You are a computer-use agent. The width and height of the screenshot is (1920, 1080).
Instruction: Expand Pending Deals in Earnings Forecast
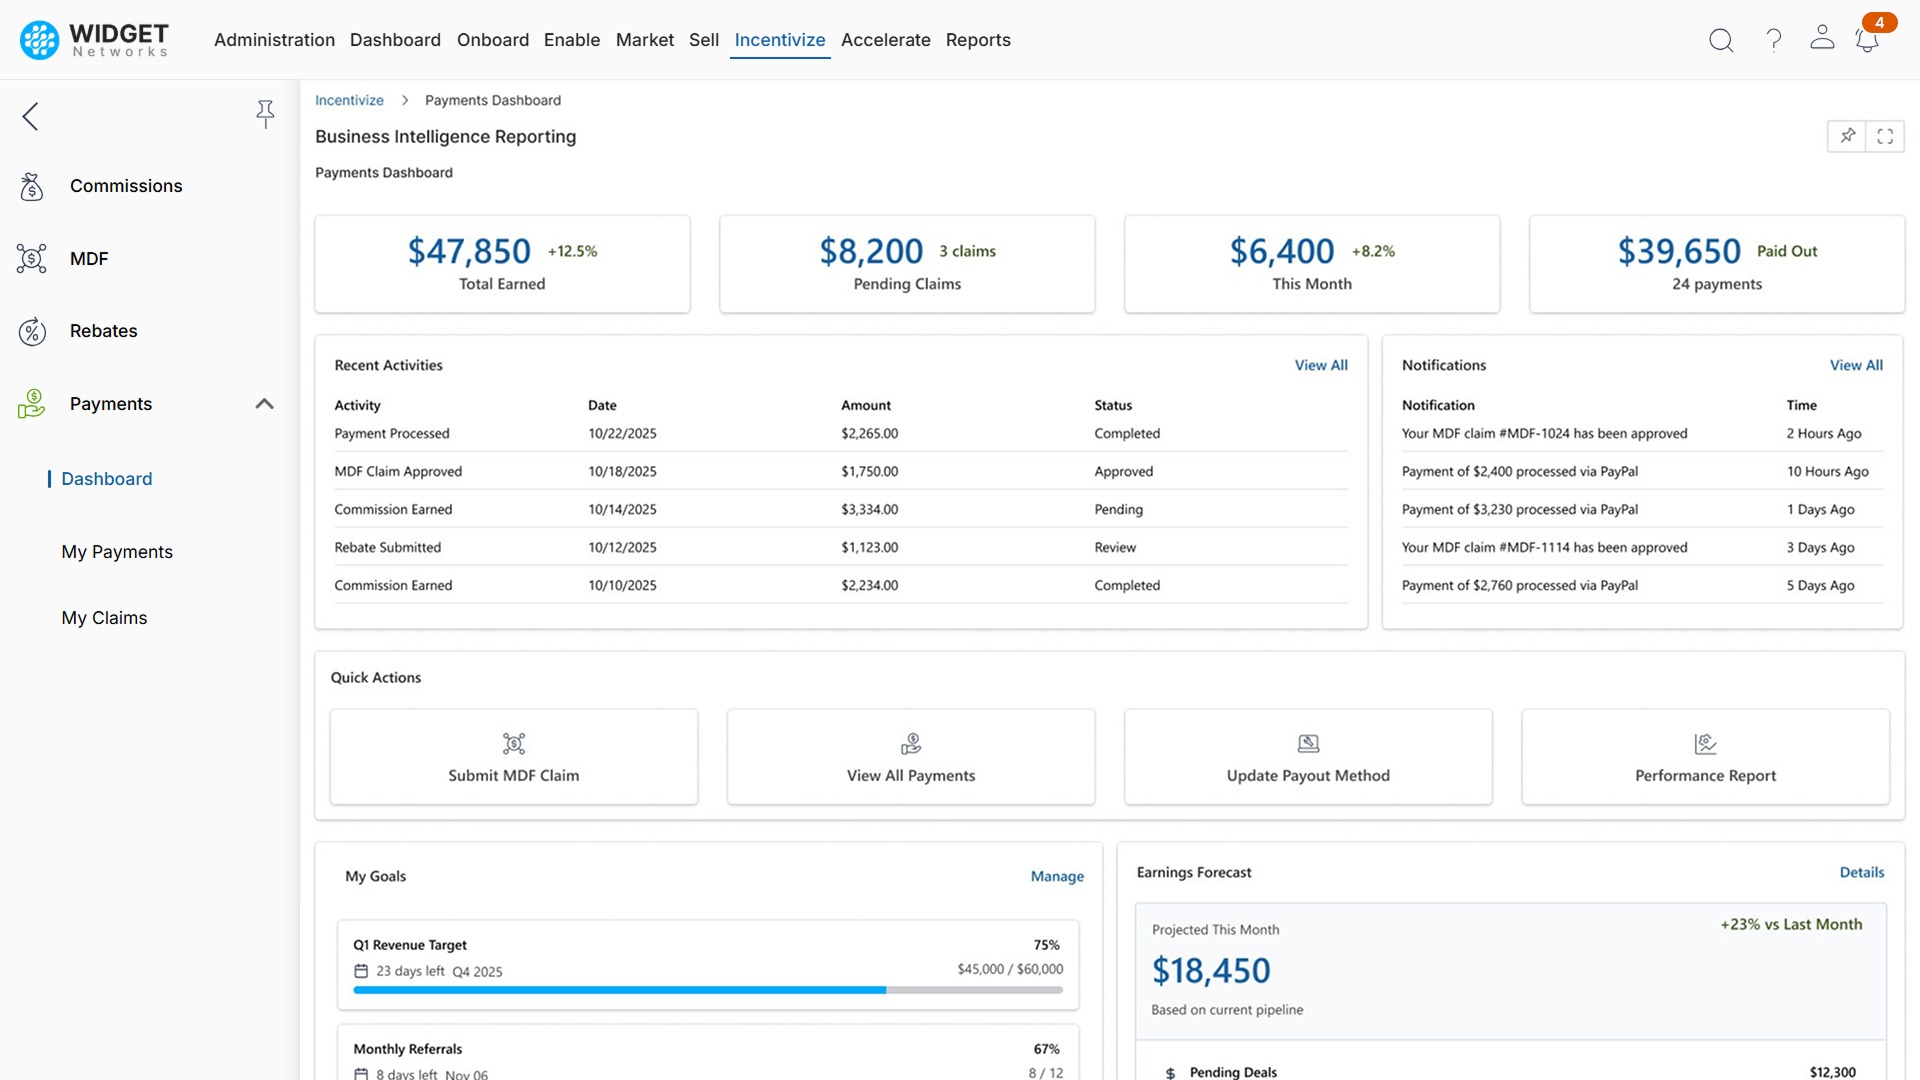[x=1232, y=1071]
